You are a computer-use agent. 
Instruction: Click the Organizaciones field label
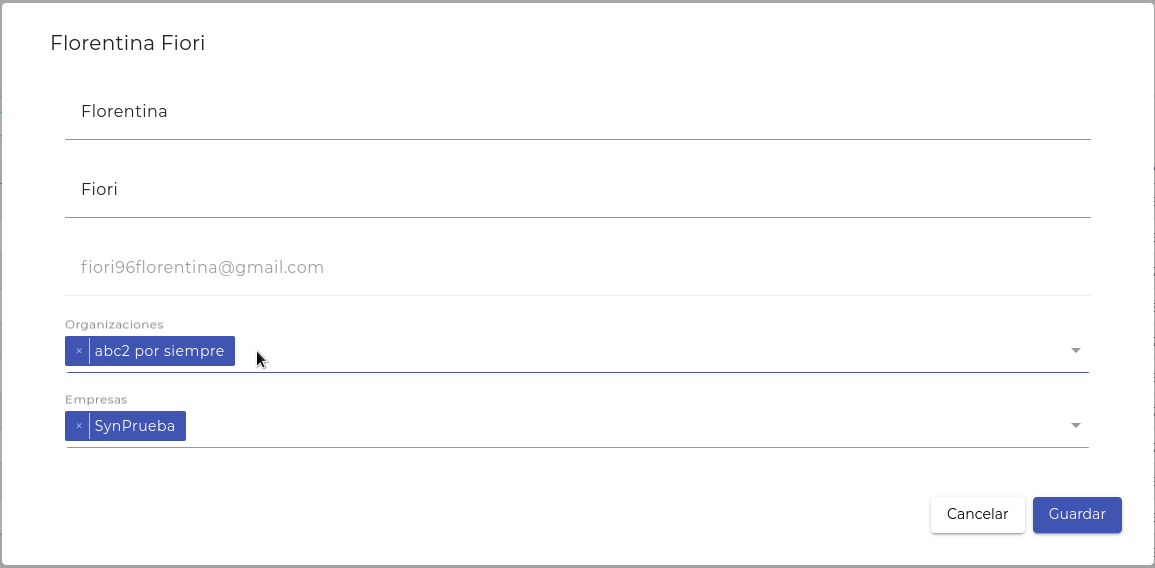click(x=114, y=324)
